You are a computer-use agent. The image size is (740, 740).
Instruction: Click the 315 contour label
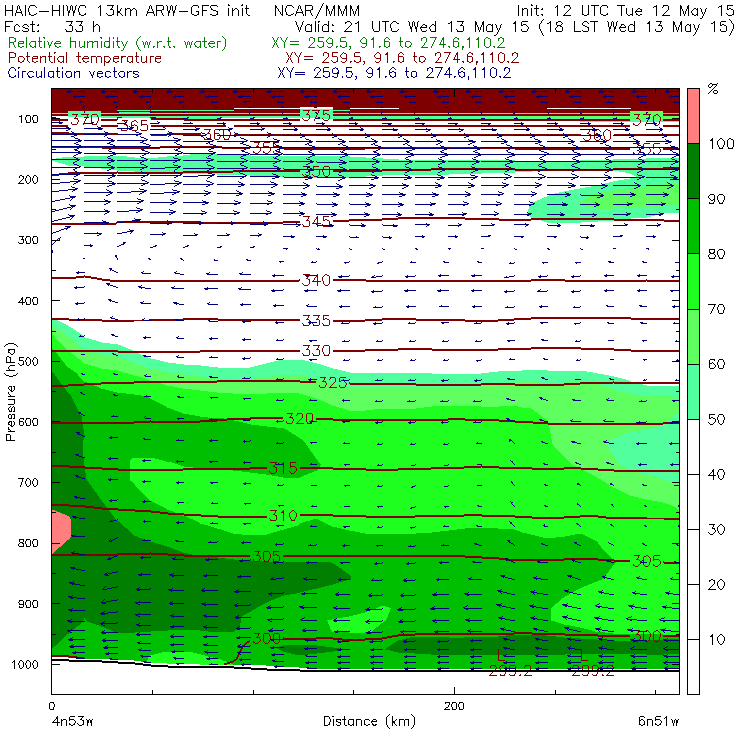[283, 468]
